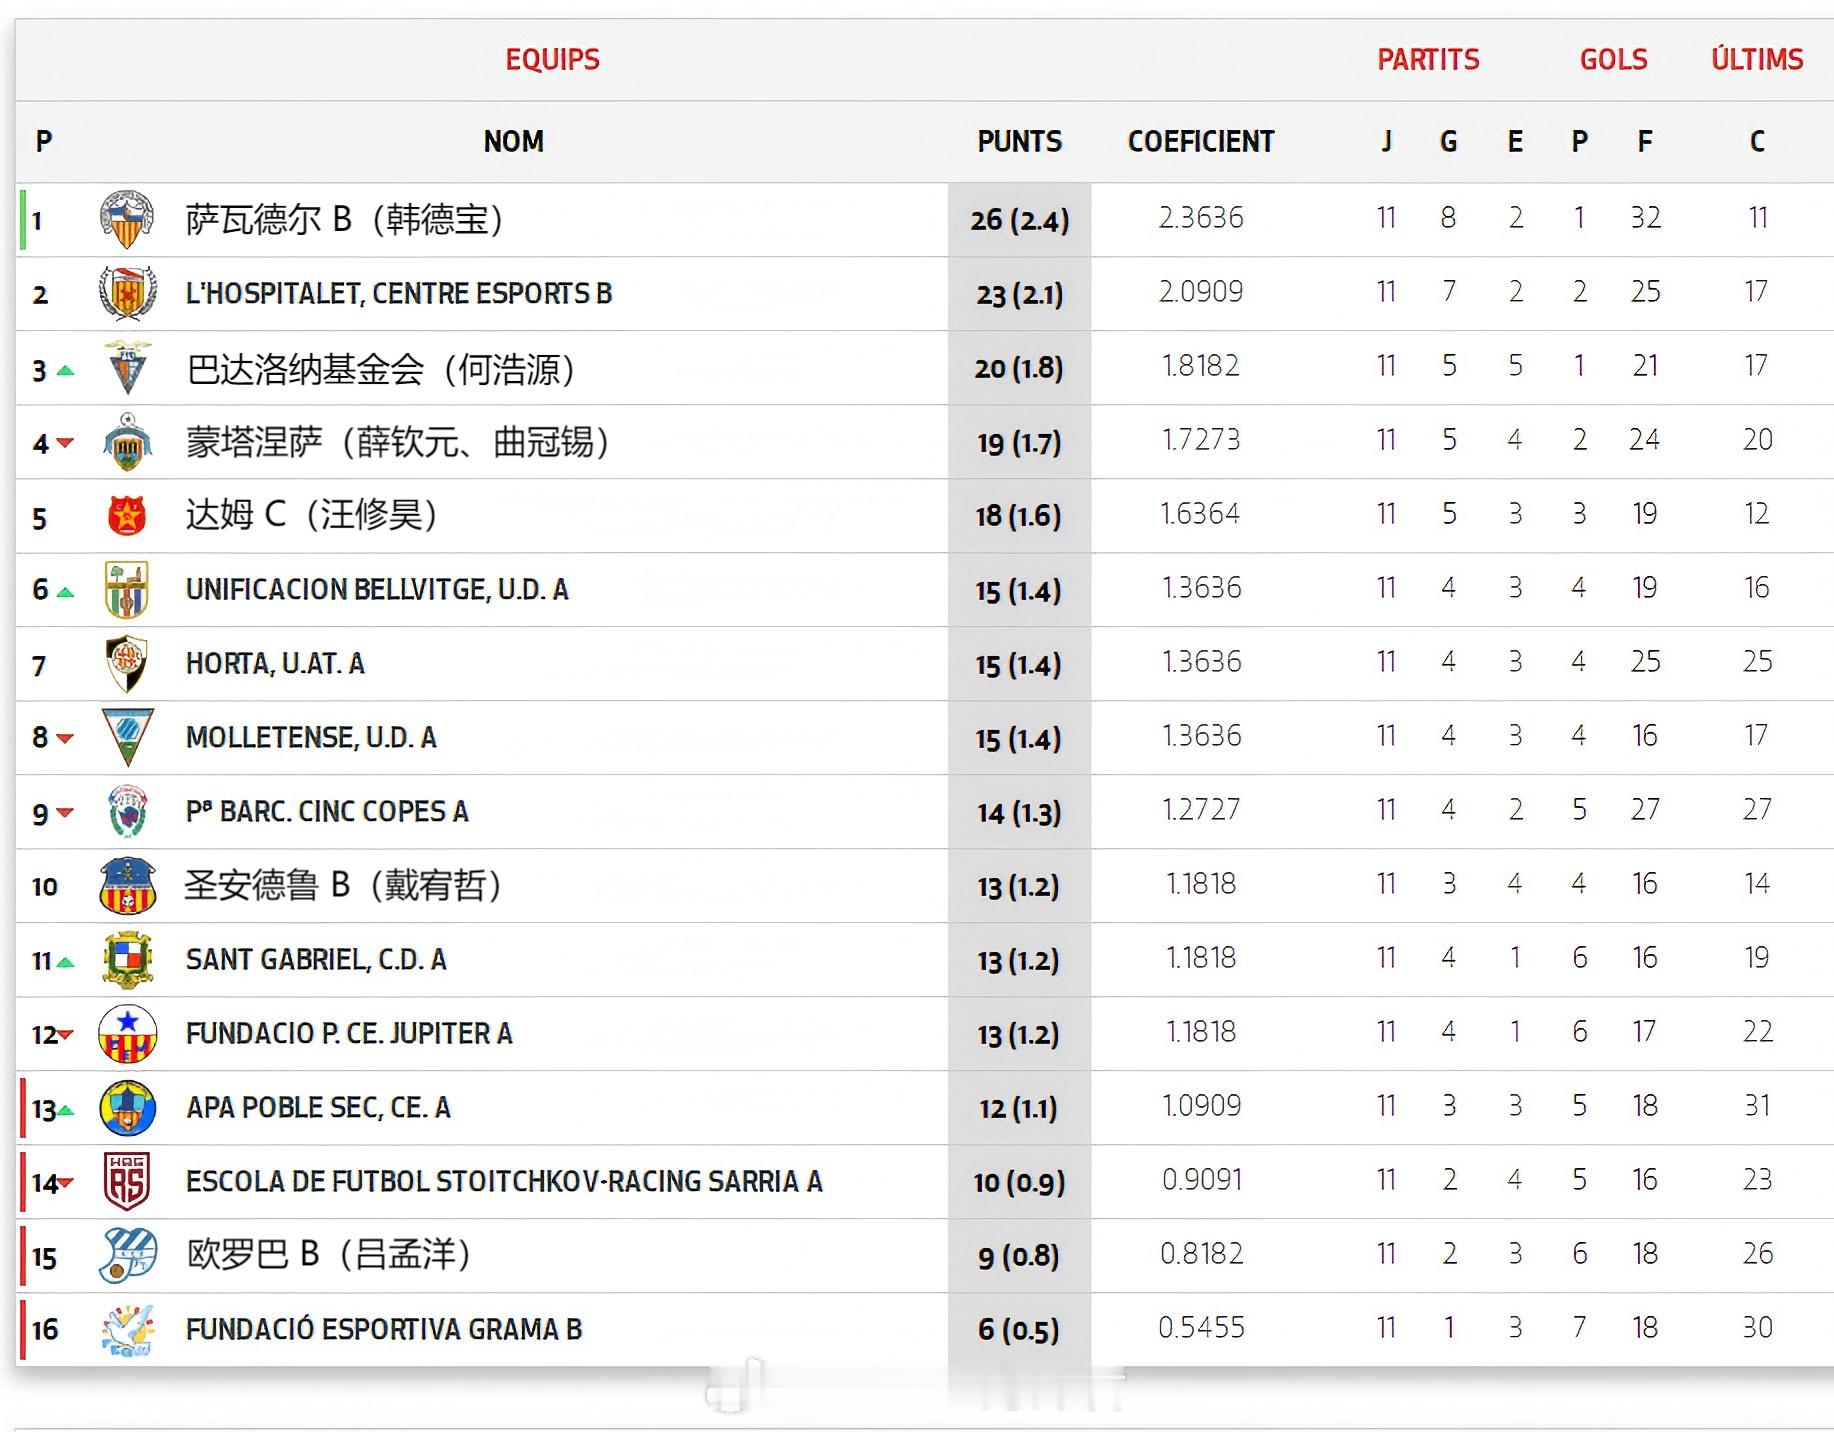Screen dimensions: 1834x1432
Task: Click the green up arrow beside position 6
Action: [x=65, y=592]
